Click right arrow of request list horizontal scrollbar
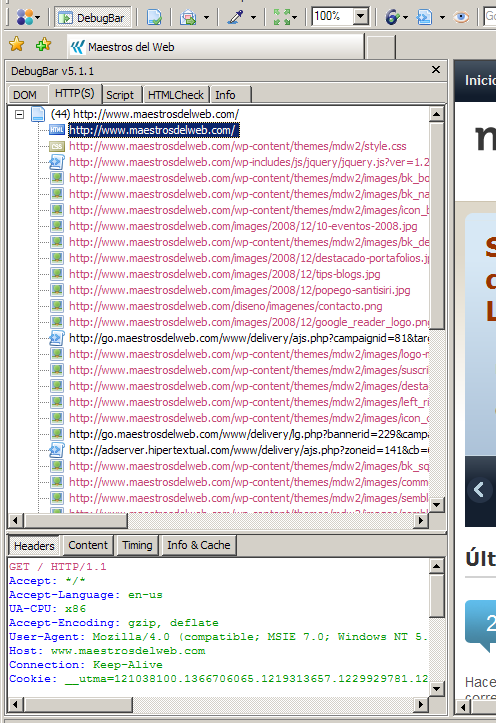Screen dimensions: 496x723 [420, 521]
